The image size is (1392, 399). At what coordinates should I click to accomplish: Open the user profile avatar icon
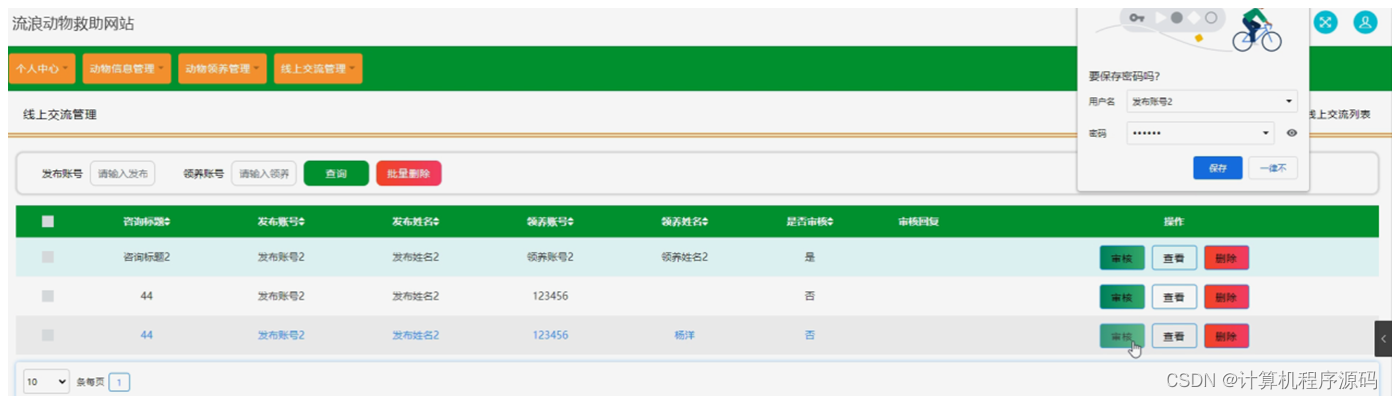[x=1365, y=22]
